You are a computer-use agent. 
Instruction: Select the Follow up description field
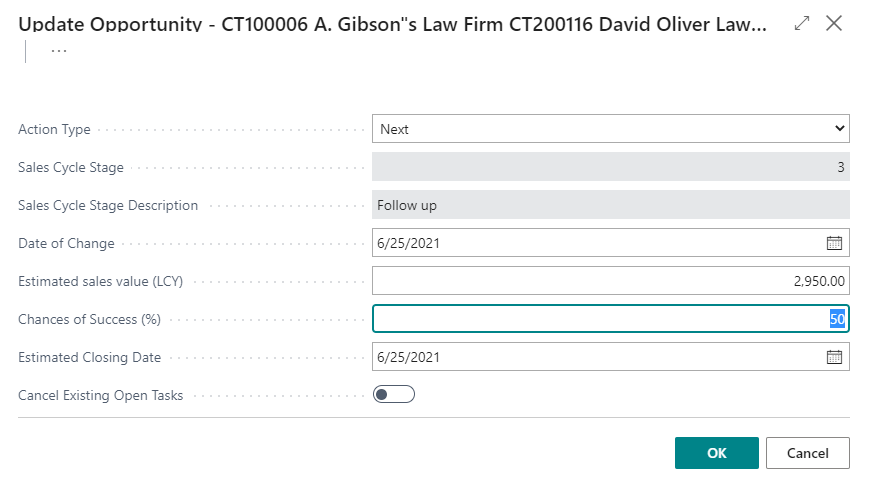pos(611,205)
